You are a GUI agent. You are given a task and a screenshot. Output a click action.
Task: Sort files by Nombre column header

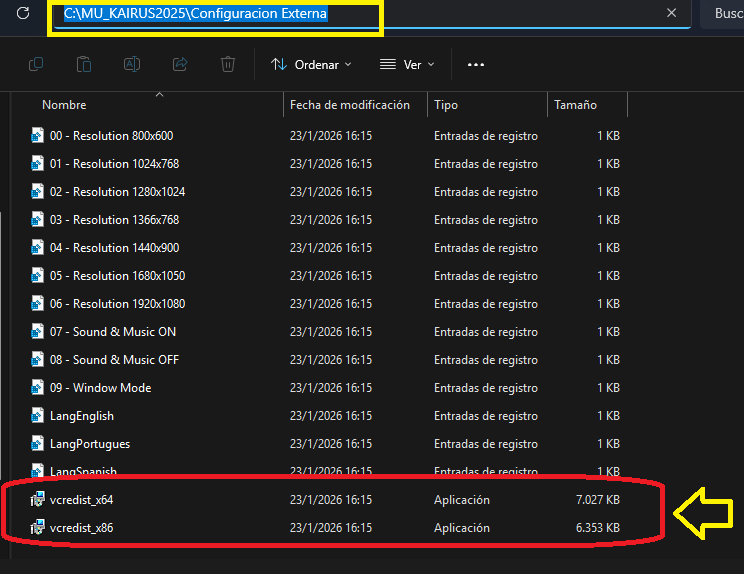coord(65,105)
